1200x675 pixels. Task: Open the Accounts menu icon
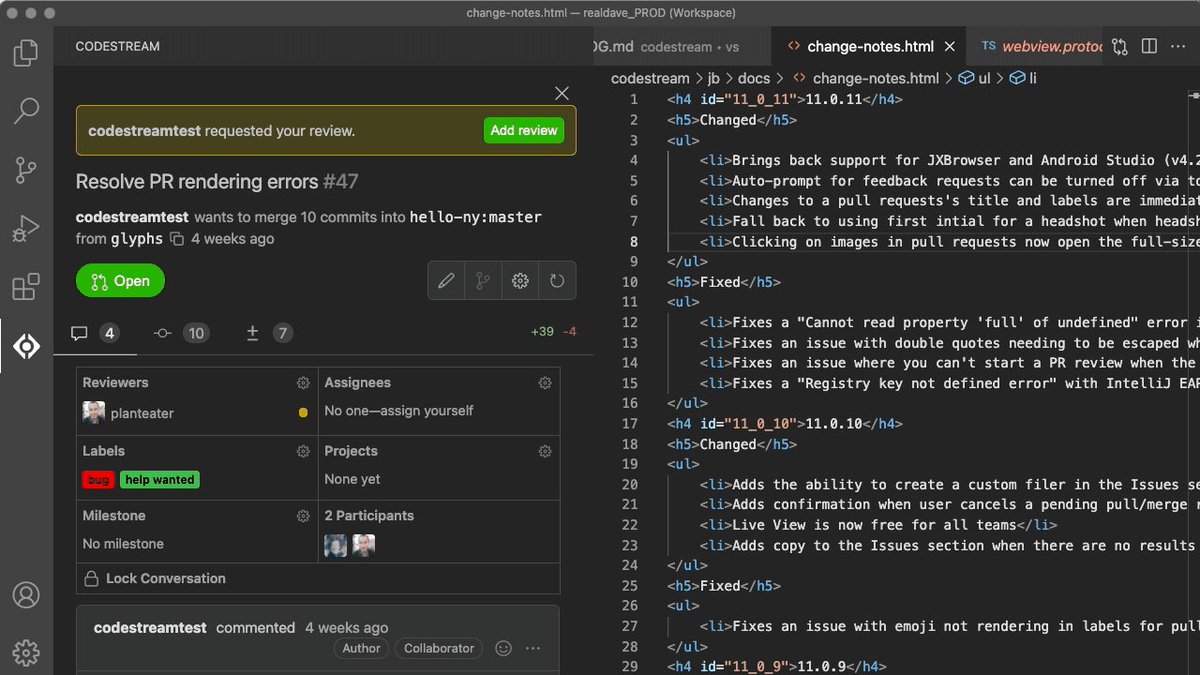pyautogui.click(x=26, y=594)
